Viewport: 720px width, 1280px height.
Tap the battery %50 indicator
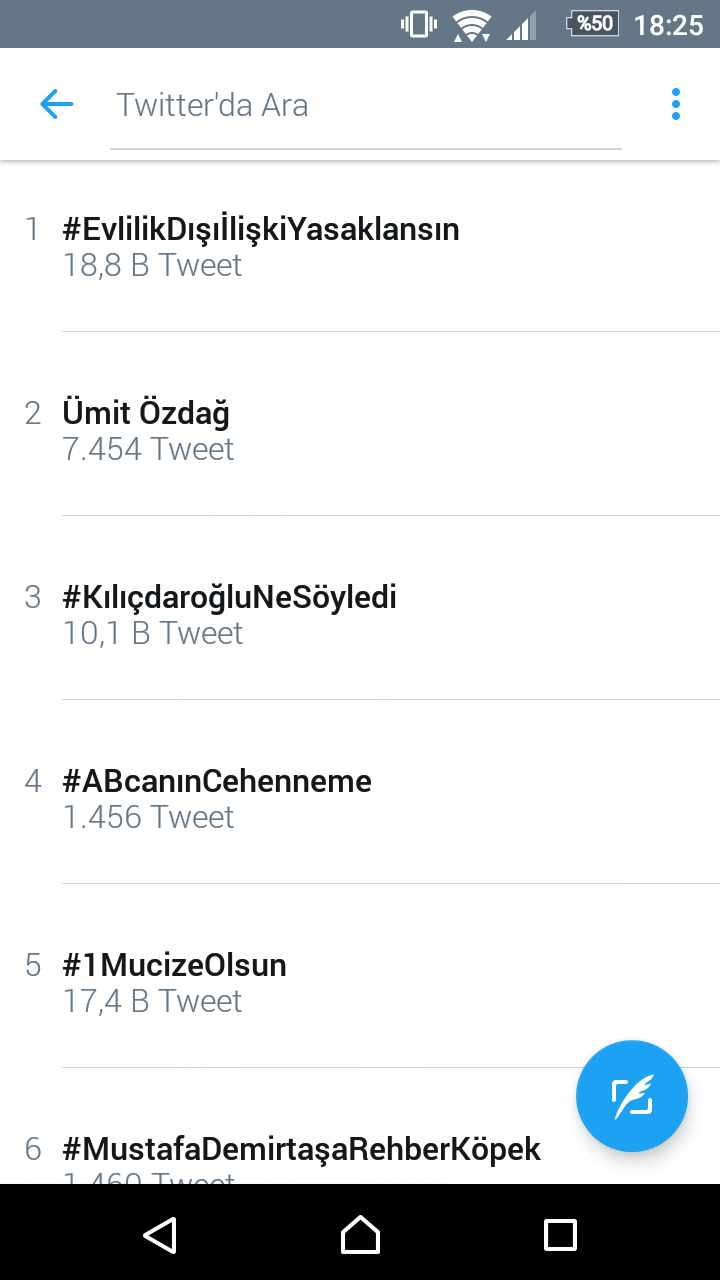tap(592, 24)
